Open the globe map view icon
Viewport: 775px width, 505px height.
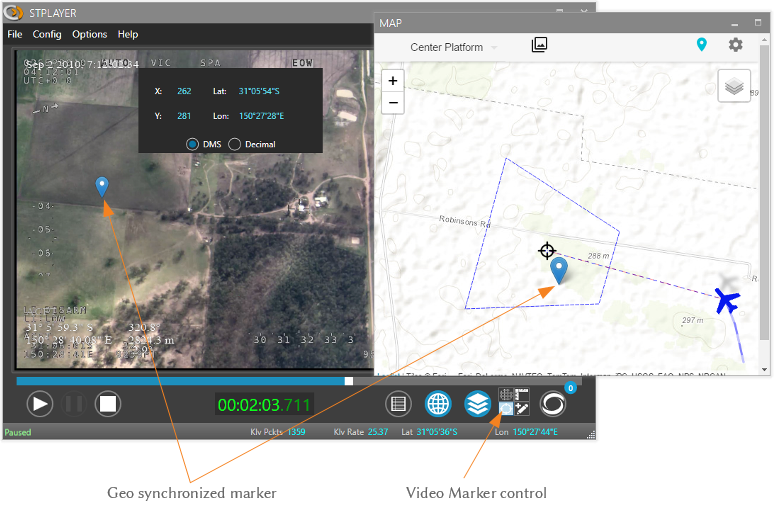pos(438,404)
